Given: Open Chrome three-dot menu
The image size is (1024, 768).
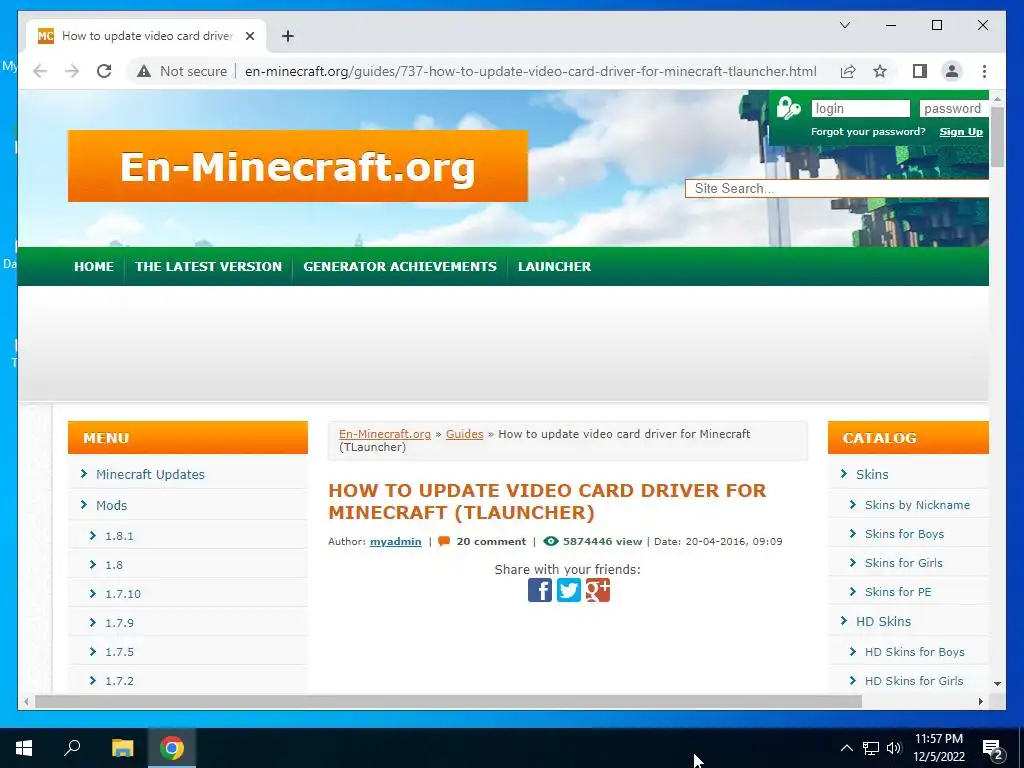Looking at the screenshot, I should (x=984, y=71).
